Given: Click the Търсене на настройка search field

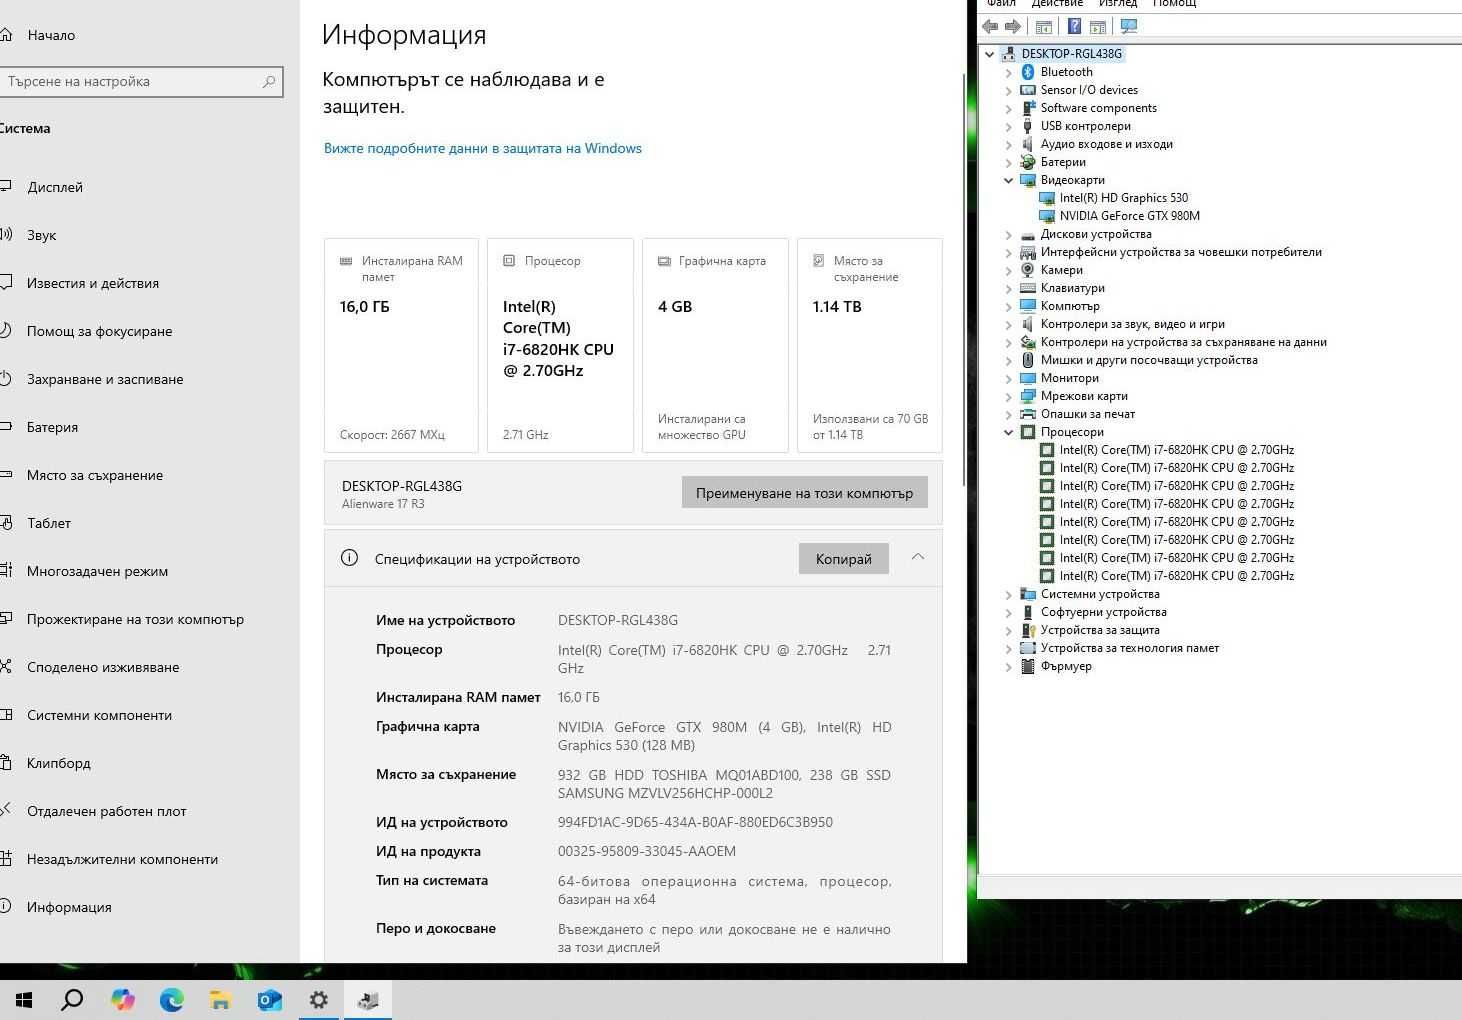Looking at the screenshot, I should pyautogui.click(x=140, y=81).
